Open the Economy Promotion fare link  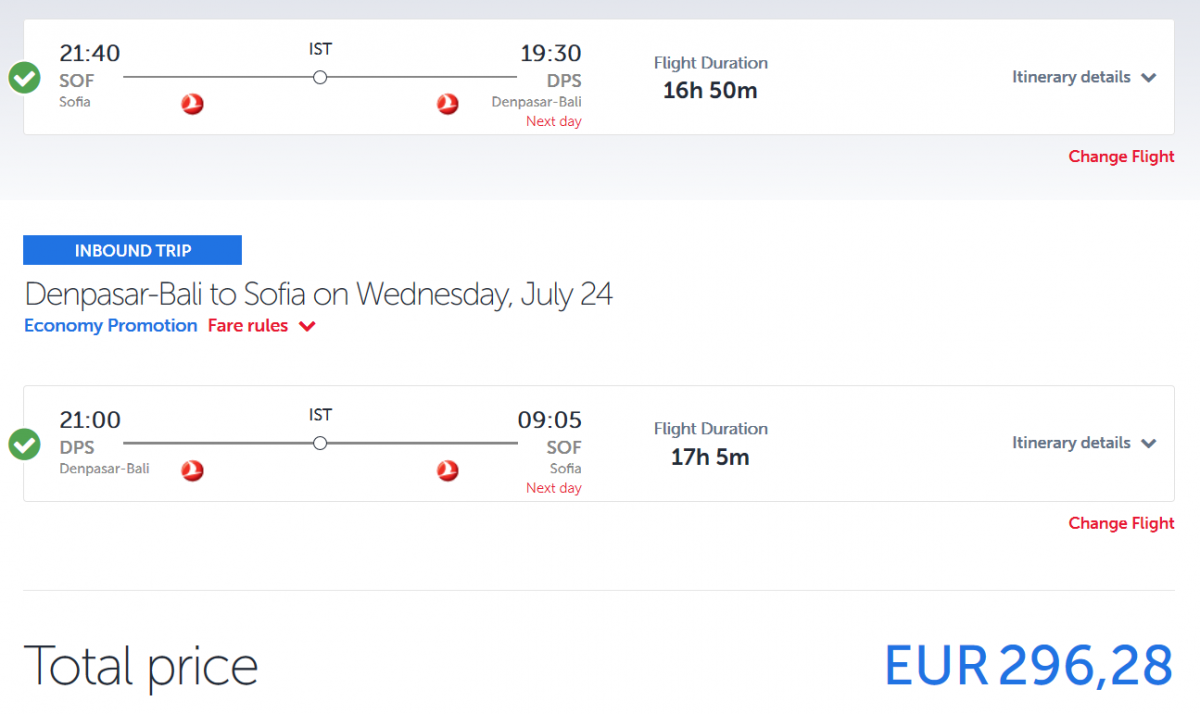click(x=111, y=326)
